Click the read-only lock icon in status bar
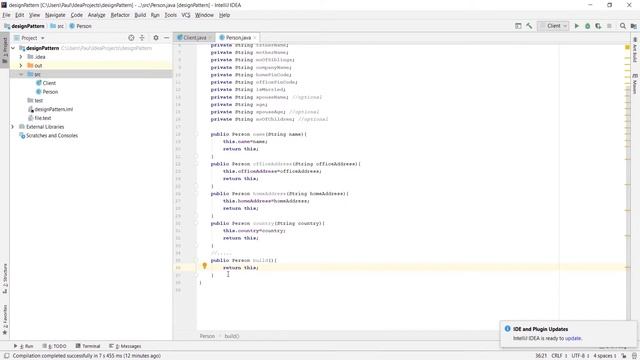This screenshot has width=640, height=360. point(624,356)
